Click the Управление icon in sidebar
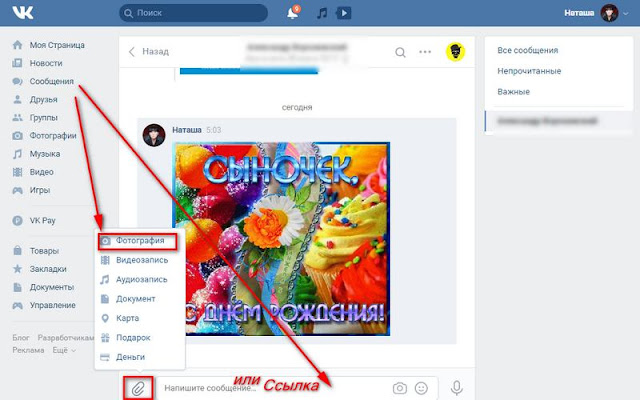Viewport: 640px width, 400px height. tap(17, 305)
